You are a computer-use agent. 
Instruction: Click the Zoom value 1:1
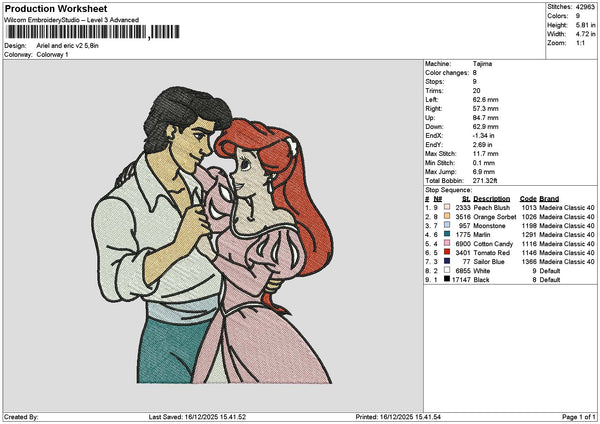[580, 43]
